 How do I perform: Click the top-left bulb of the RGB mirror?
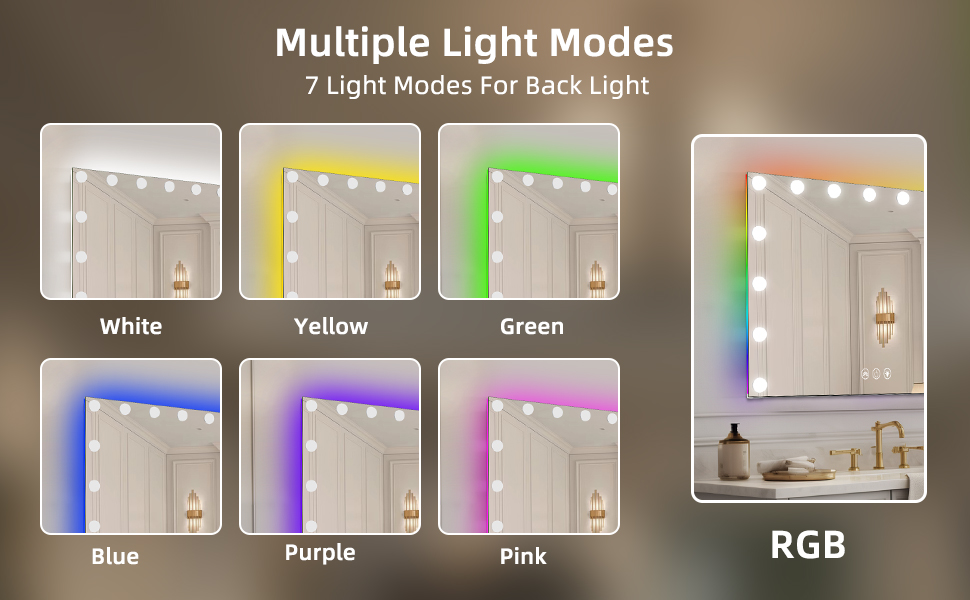click(759, 182)
